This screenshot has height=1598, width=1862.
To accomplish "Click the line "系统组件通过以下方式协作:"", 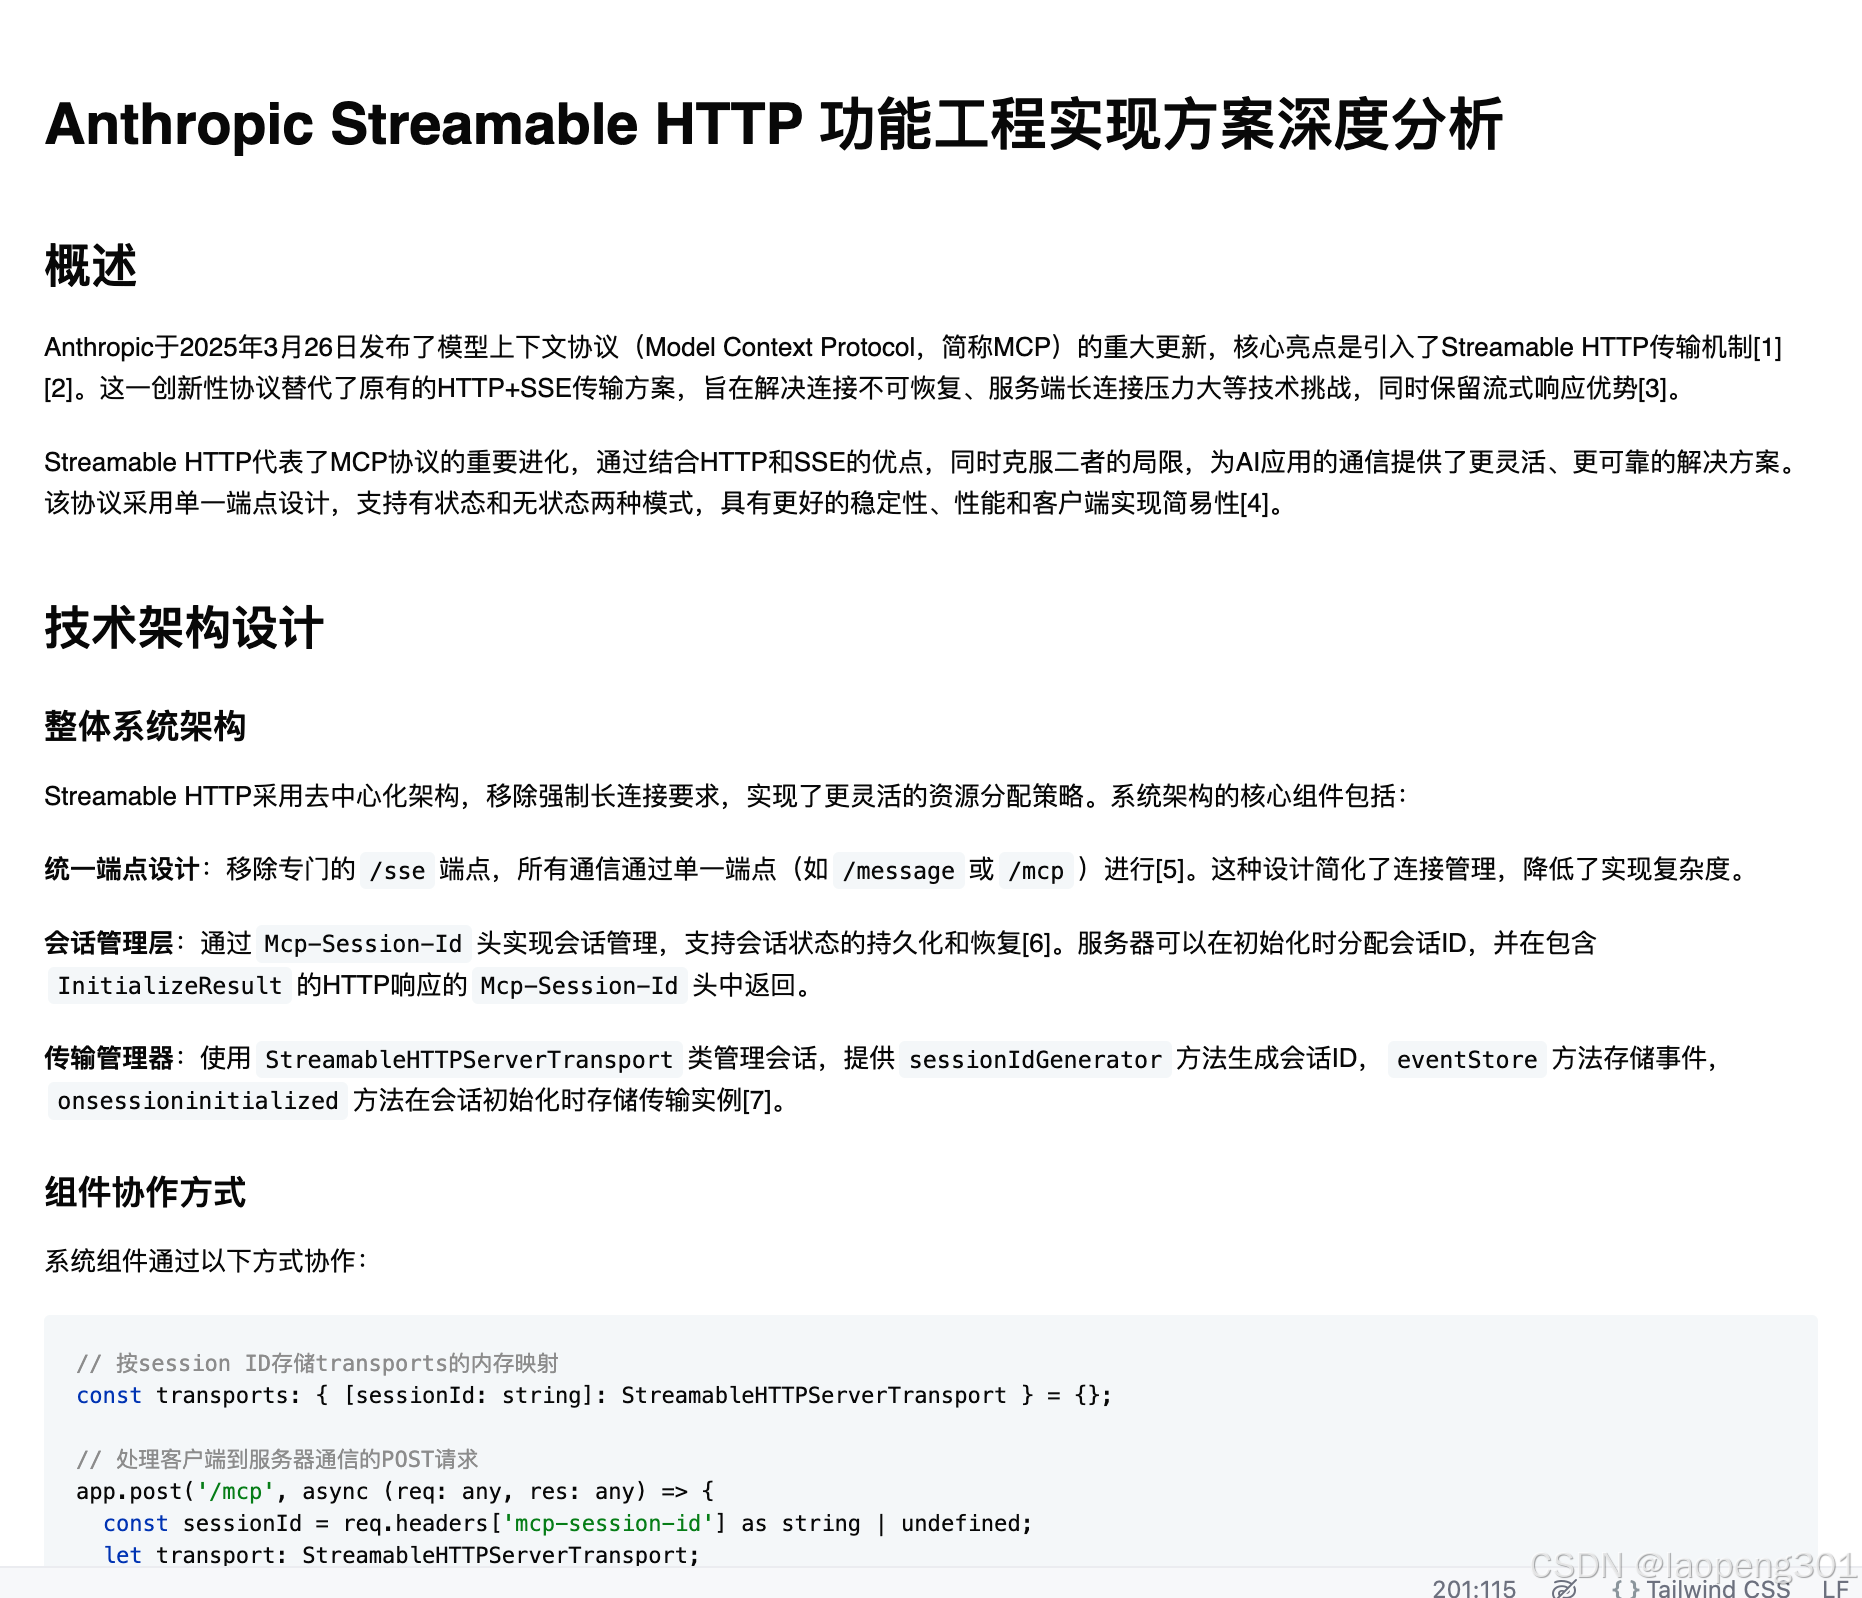I will [x=206, y=1261].
